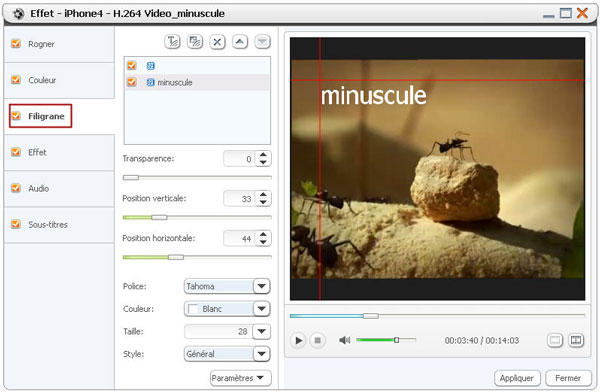This screenshot has width=600, height=392.
Task: Click the add picture watermark icon
Action: pyautogui.click(x=195, y=41)
